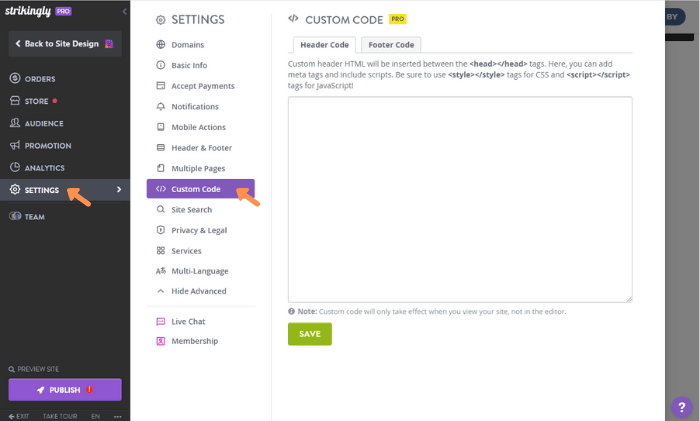Screen dimensions: 700x421
Task: Switch to Header Code tab
Action: tap(325, 45)
